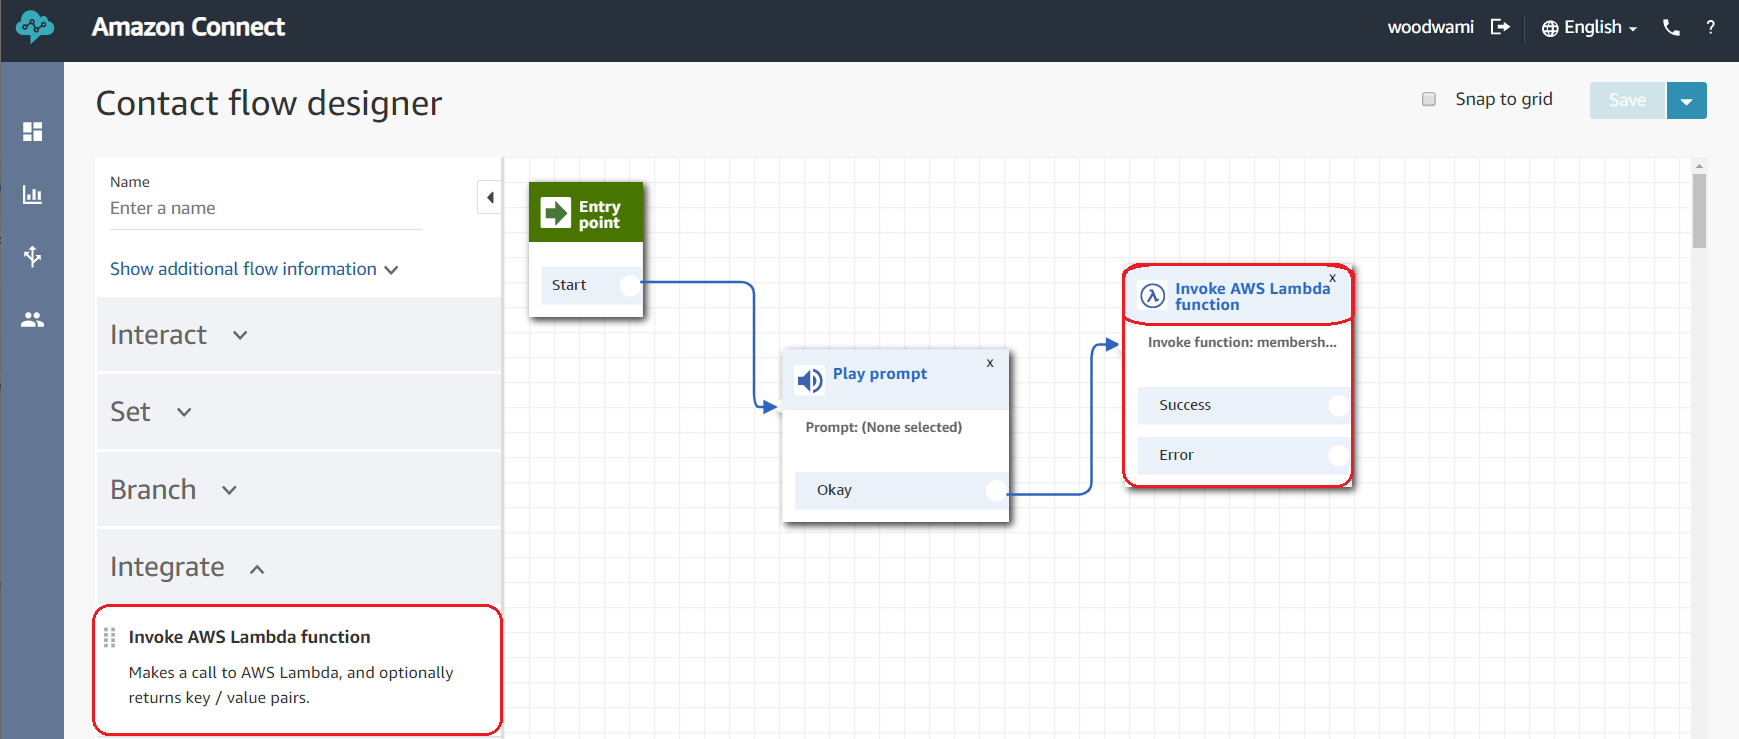Click the logout icon next to woodwami
The height and width of the screenshot is (739, 1739).
tap(1500, 27)
